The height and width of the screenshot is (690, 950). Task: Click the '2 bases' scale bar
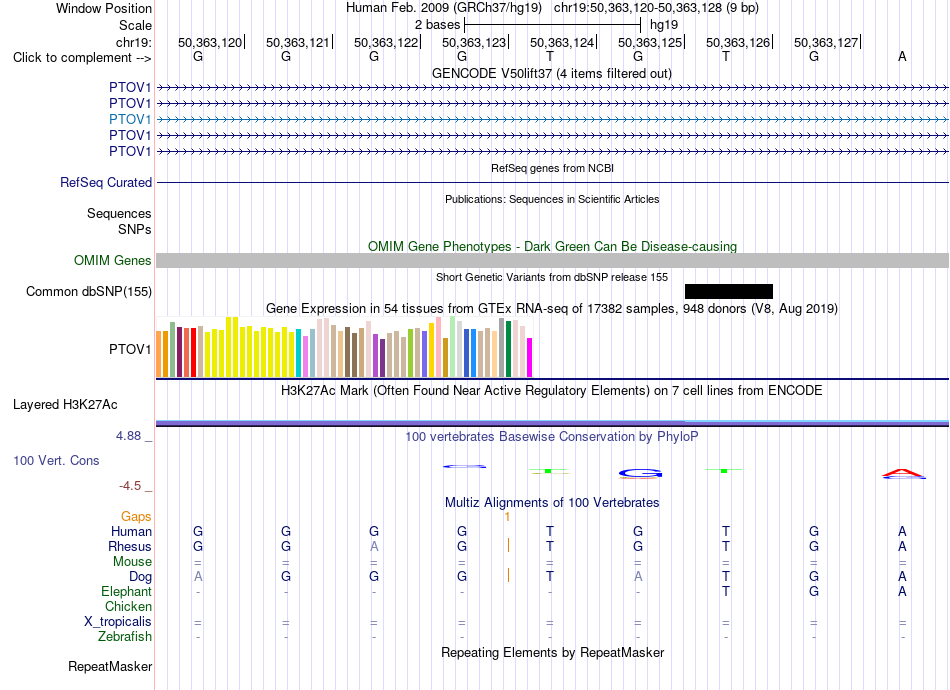(553, 25)
